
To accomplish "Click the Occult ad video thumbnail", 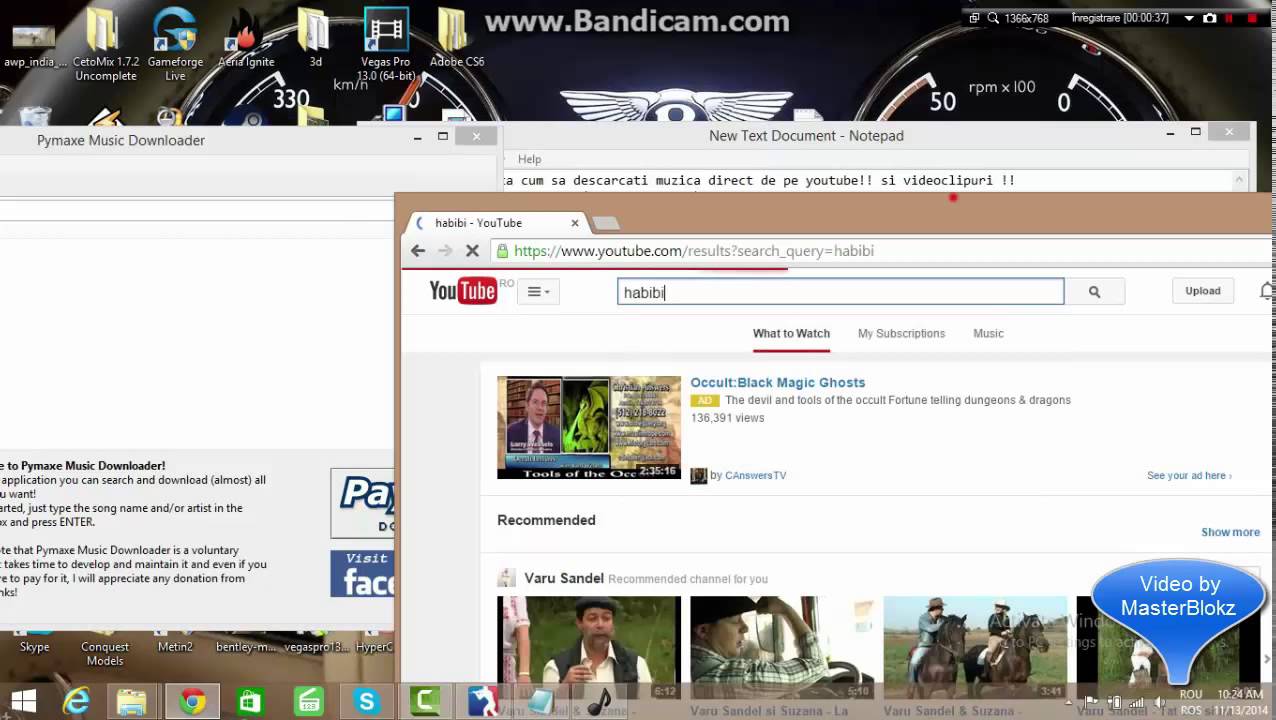I will [x=589, y=427].
